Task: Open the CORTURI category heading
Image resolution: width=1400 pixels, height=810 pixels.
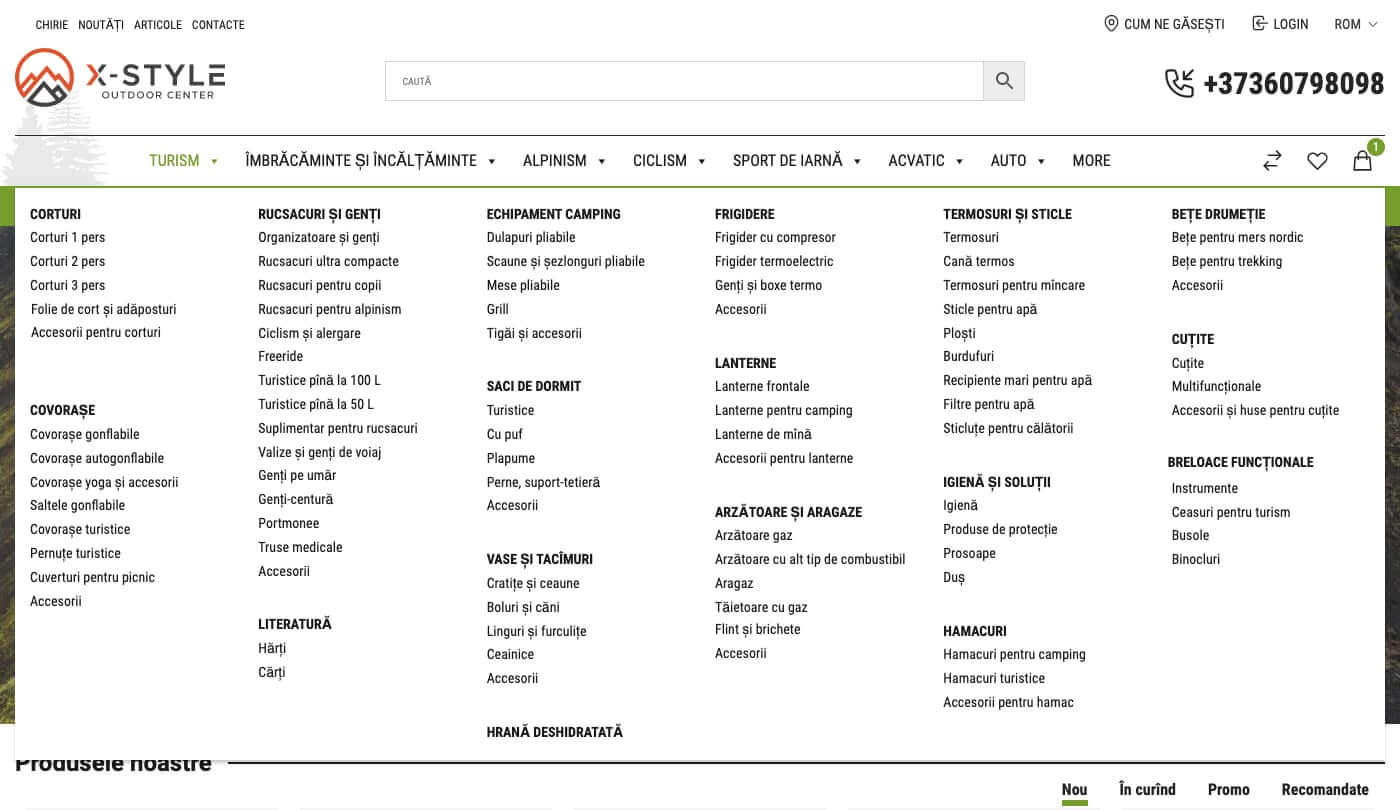Action: tap(55, 214)
